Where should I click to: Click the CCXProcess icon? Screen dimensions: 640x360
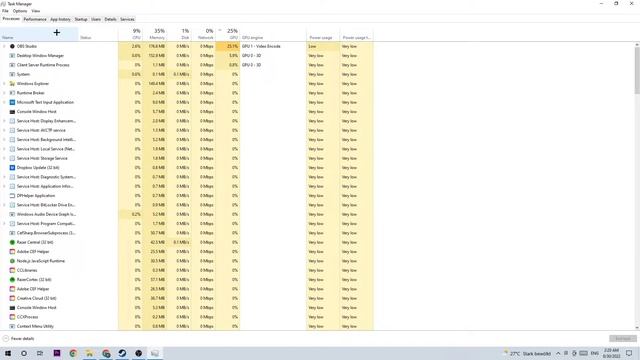pos(12,317)
